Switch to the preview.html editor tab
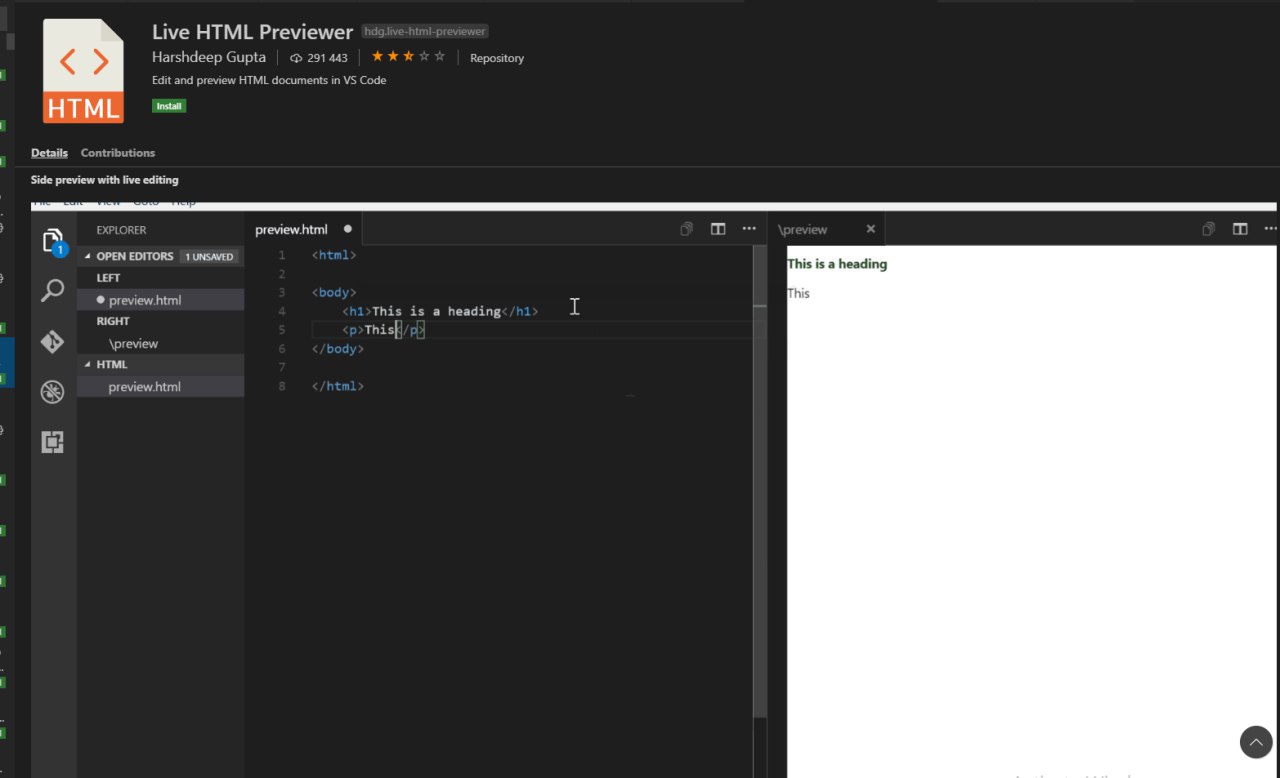 [x=291, y=229]
